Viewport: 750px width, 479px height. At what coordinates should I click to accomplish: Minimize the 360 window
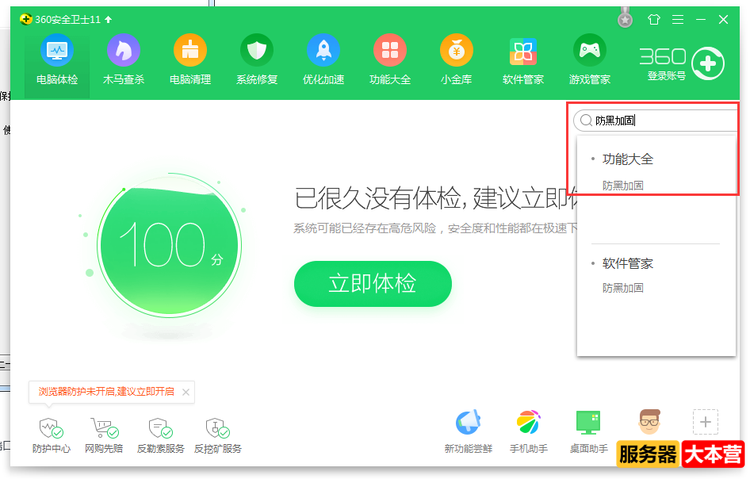point(701,20)
